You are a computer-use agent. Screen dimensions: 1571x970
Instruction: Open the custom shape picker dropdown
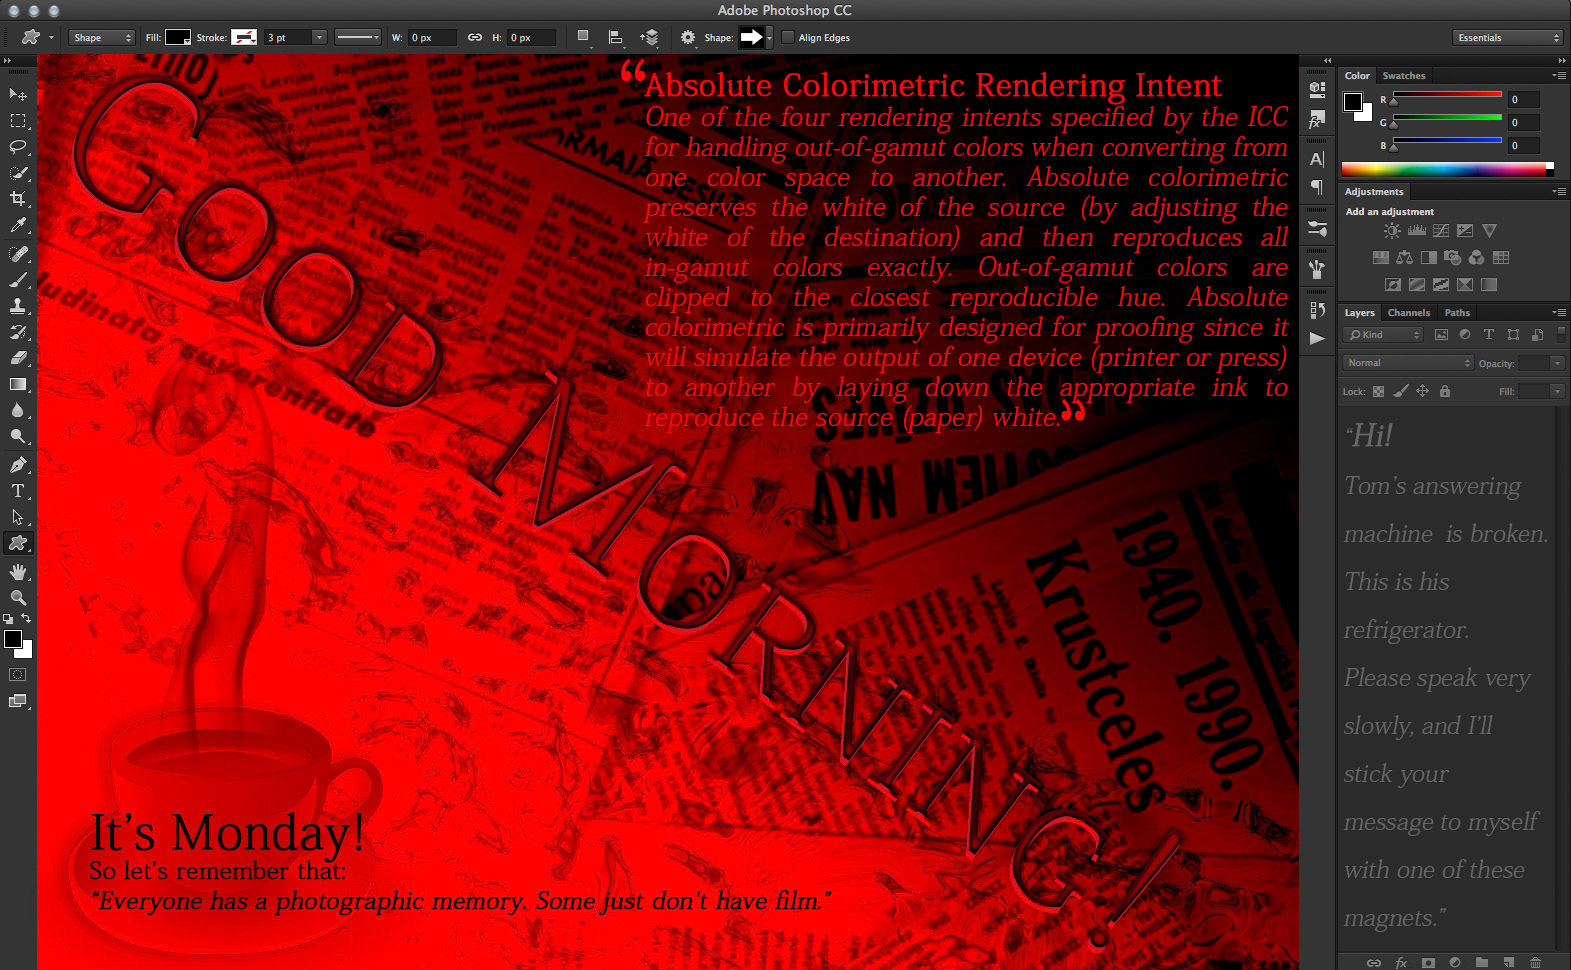click(x=769, y=38)
